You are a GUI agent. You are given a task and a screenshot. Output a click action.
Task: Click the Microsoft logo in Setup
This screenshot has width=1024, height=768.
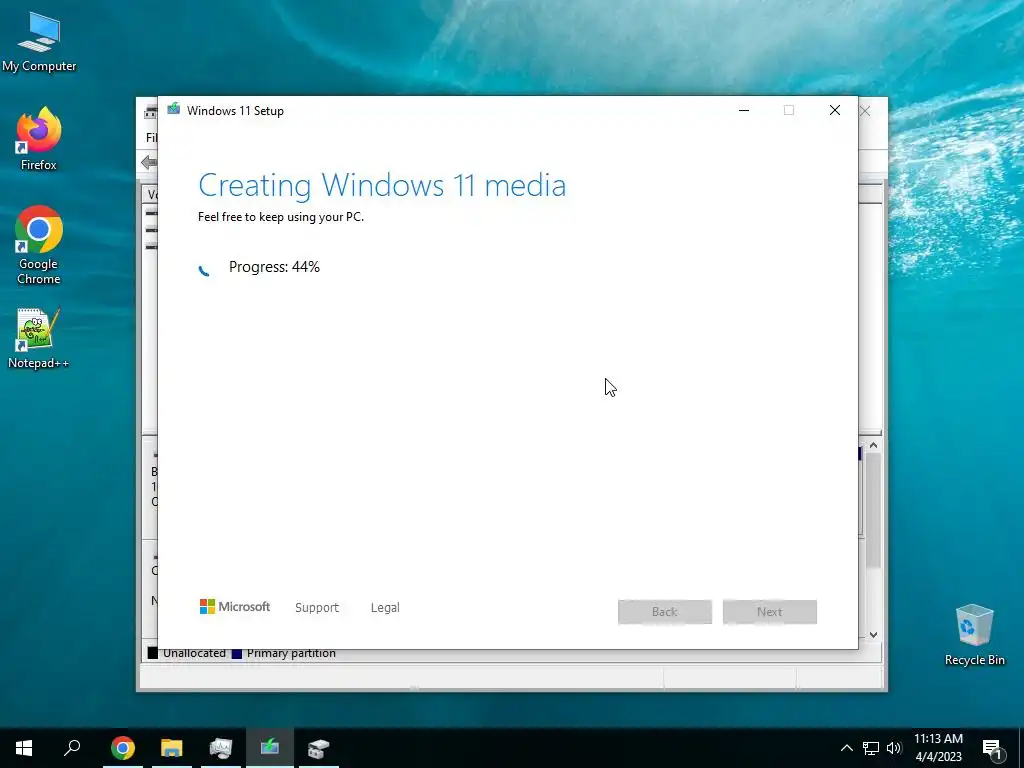coord(234,607)
